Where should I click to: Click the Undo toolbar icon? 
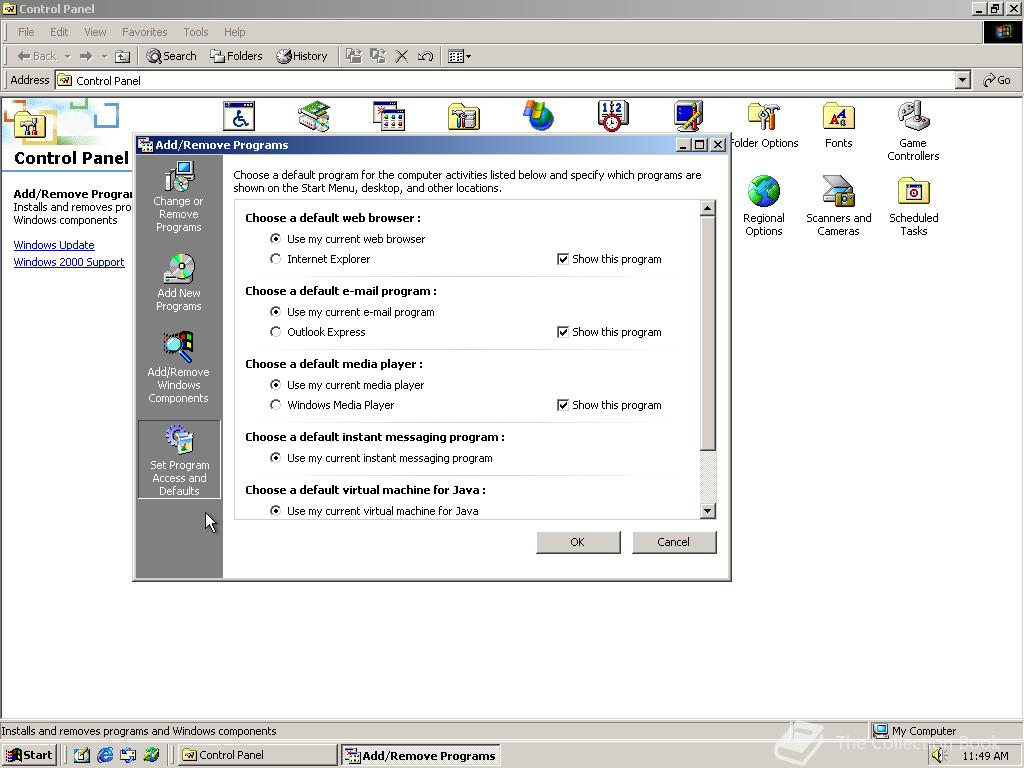[425, 56]
